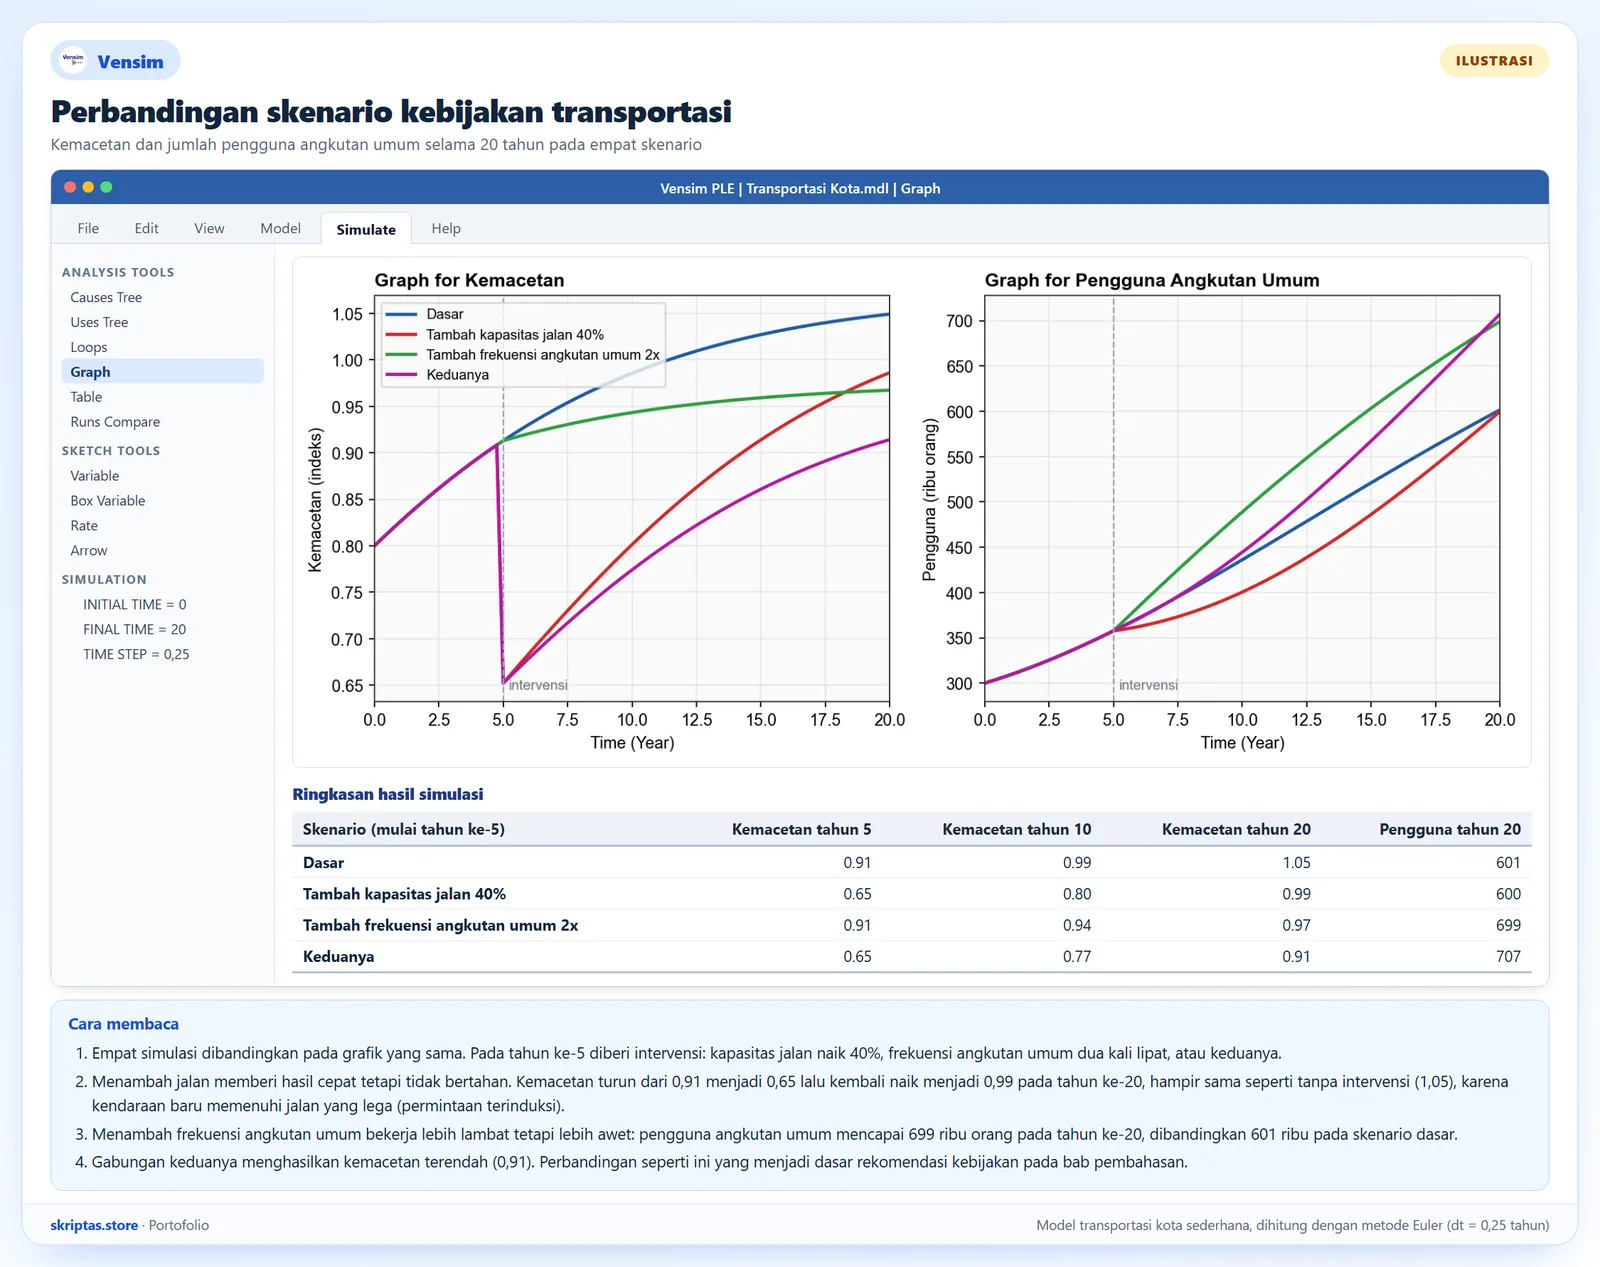Open Runs Compare tool

[115, 422]
